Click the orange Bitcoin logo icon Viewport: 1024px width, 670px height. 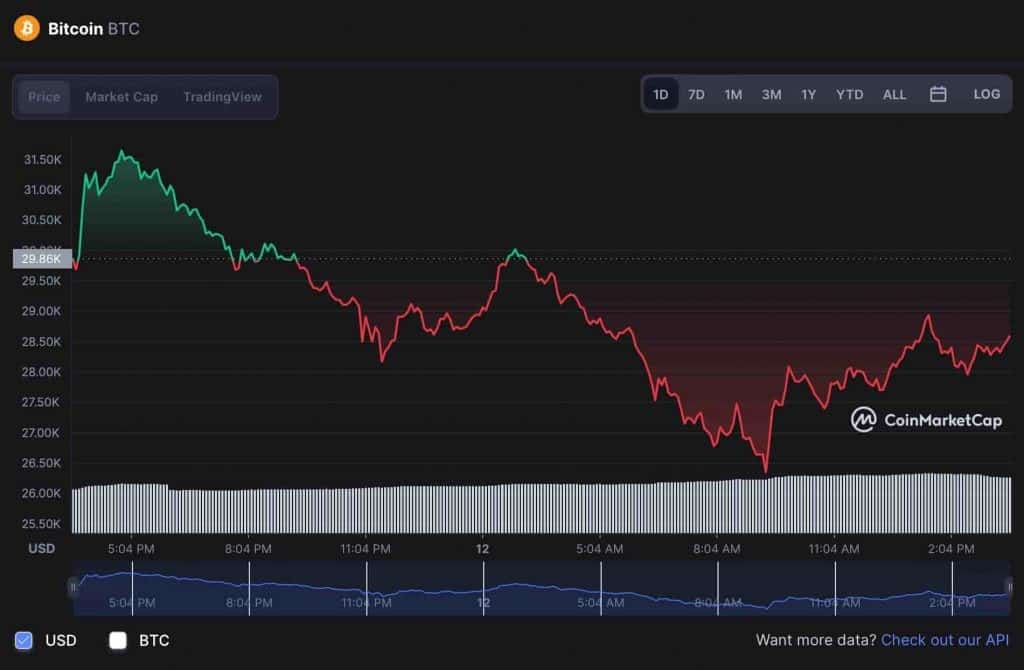pyautogui.click(x=27, y=28)
